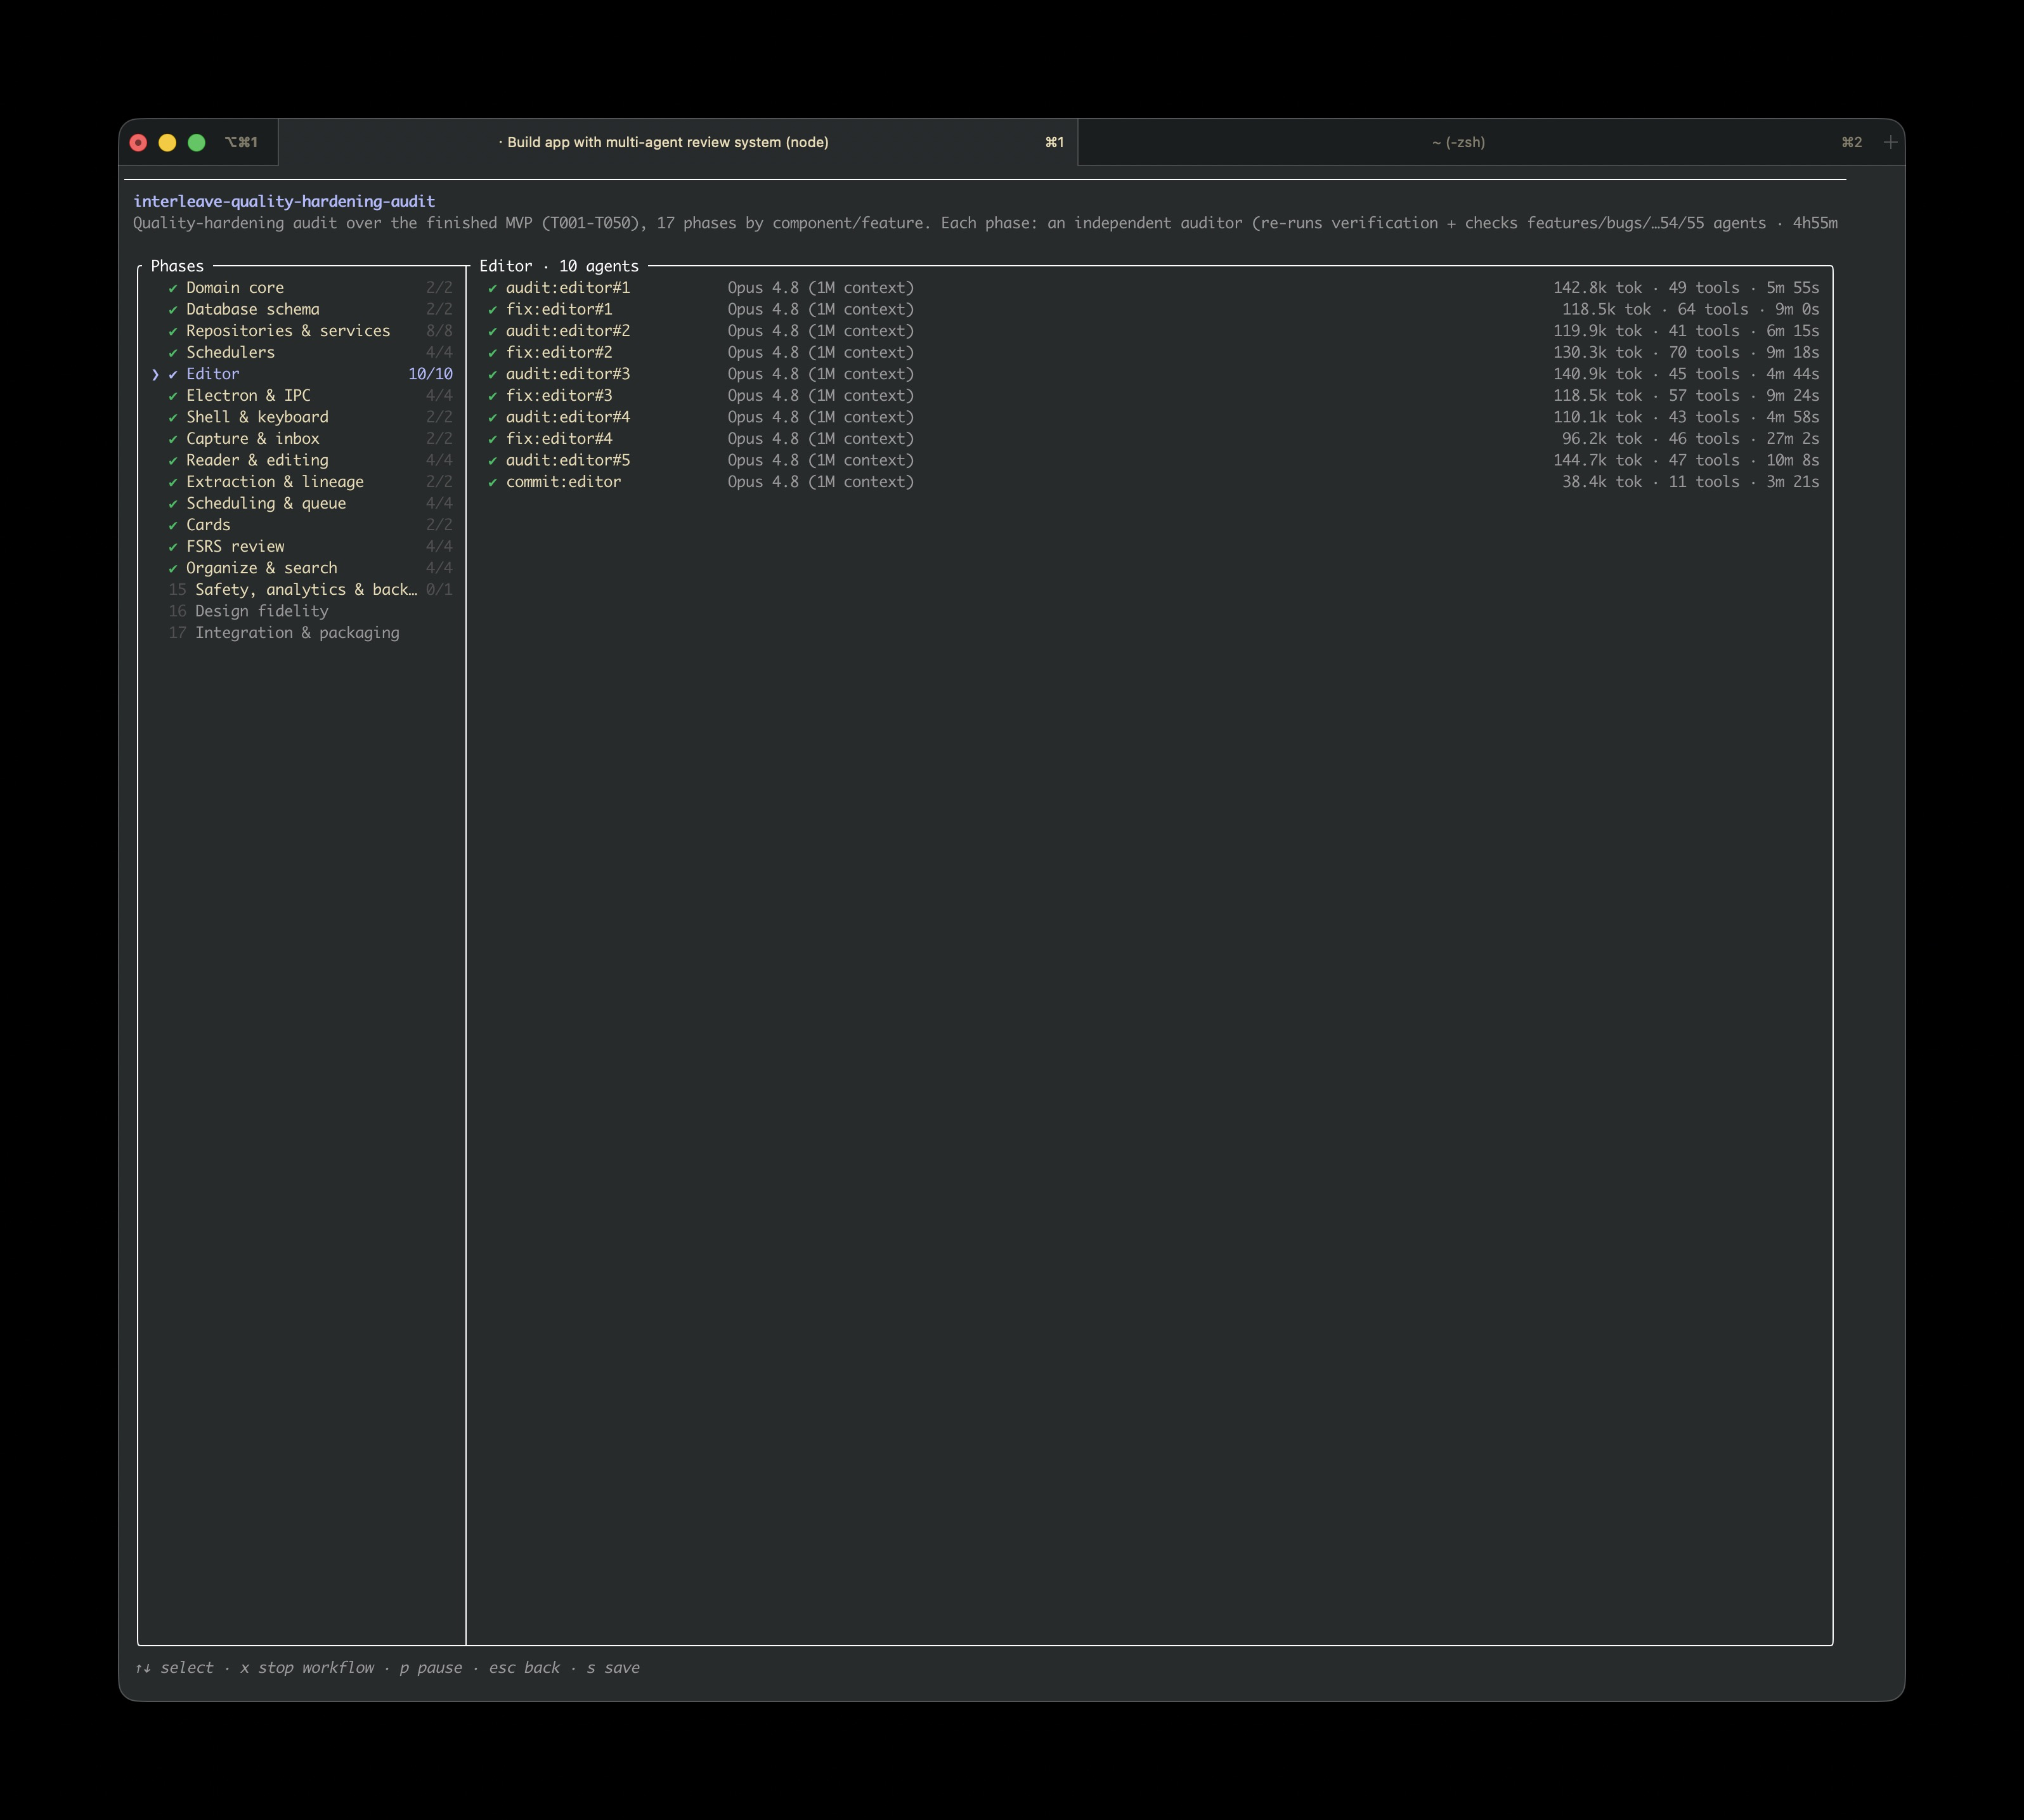Click the checkmark icon beside Domain core
The image size is (2024, 1820).
(x=173, y=288)
